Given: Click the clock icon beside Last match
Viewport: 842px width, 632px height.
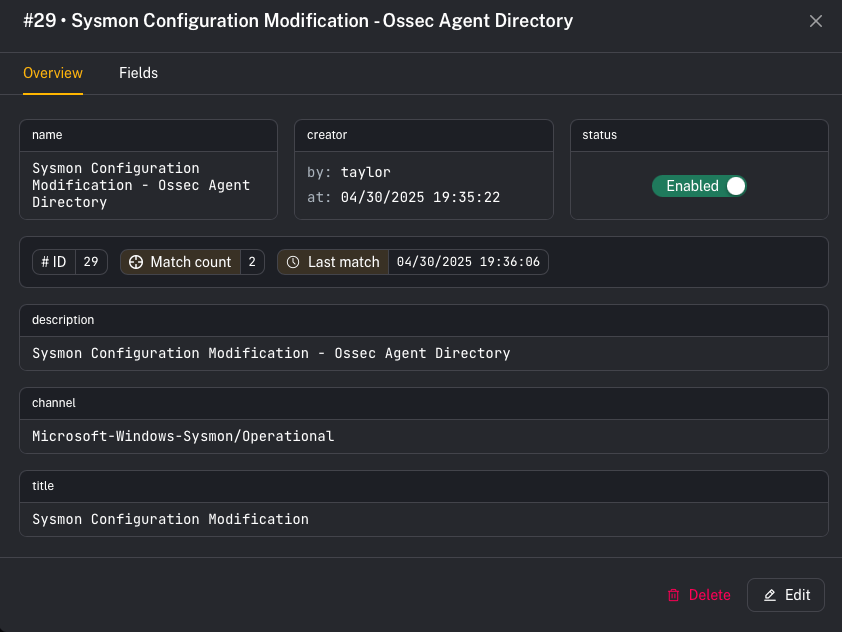Looking at the screenshot, I should (293, 262).
